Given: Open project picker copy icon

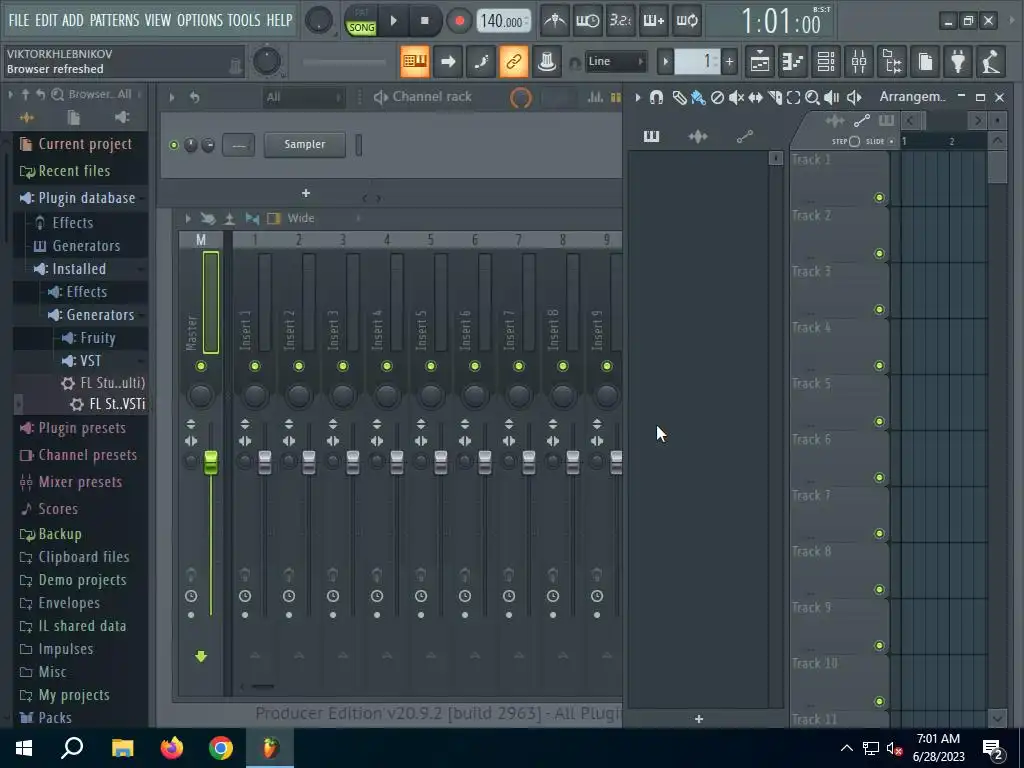Looking at the screenshot, I should click(925, 61).
